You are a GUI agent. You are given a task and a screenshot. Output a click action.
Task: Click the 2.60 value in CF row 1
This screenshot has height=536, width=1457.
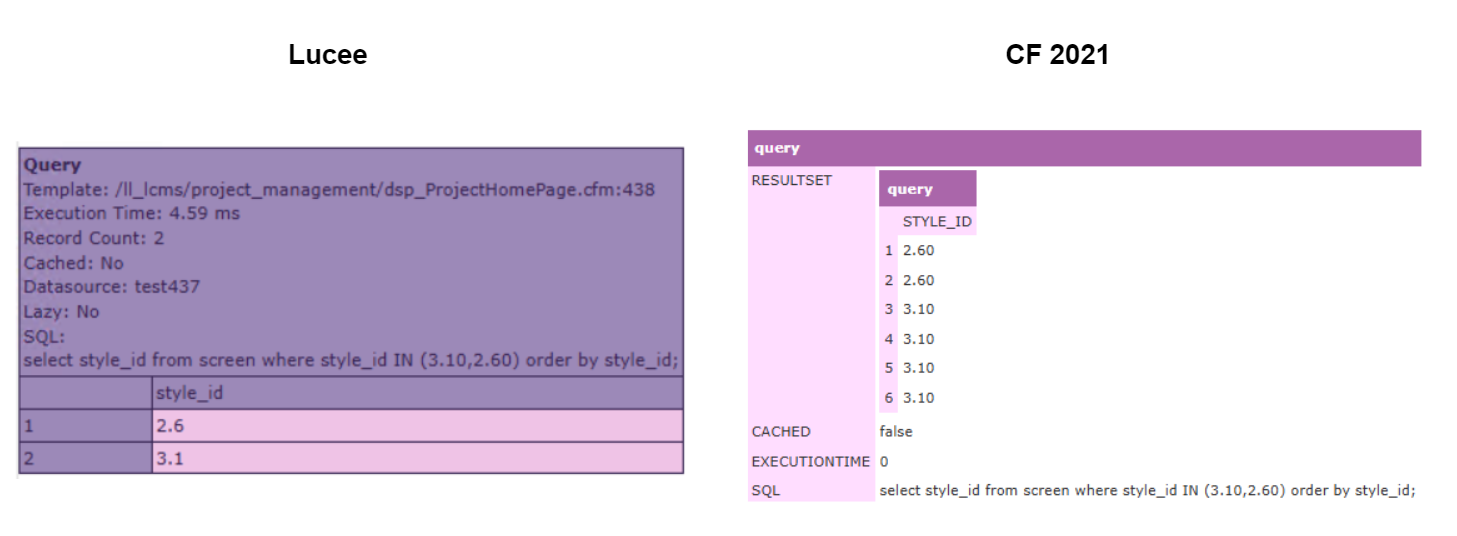(918, 251)
